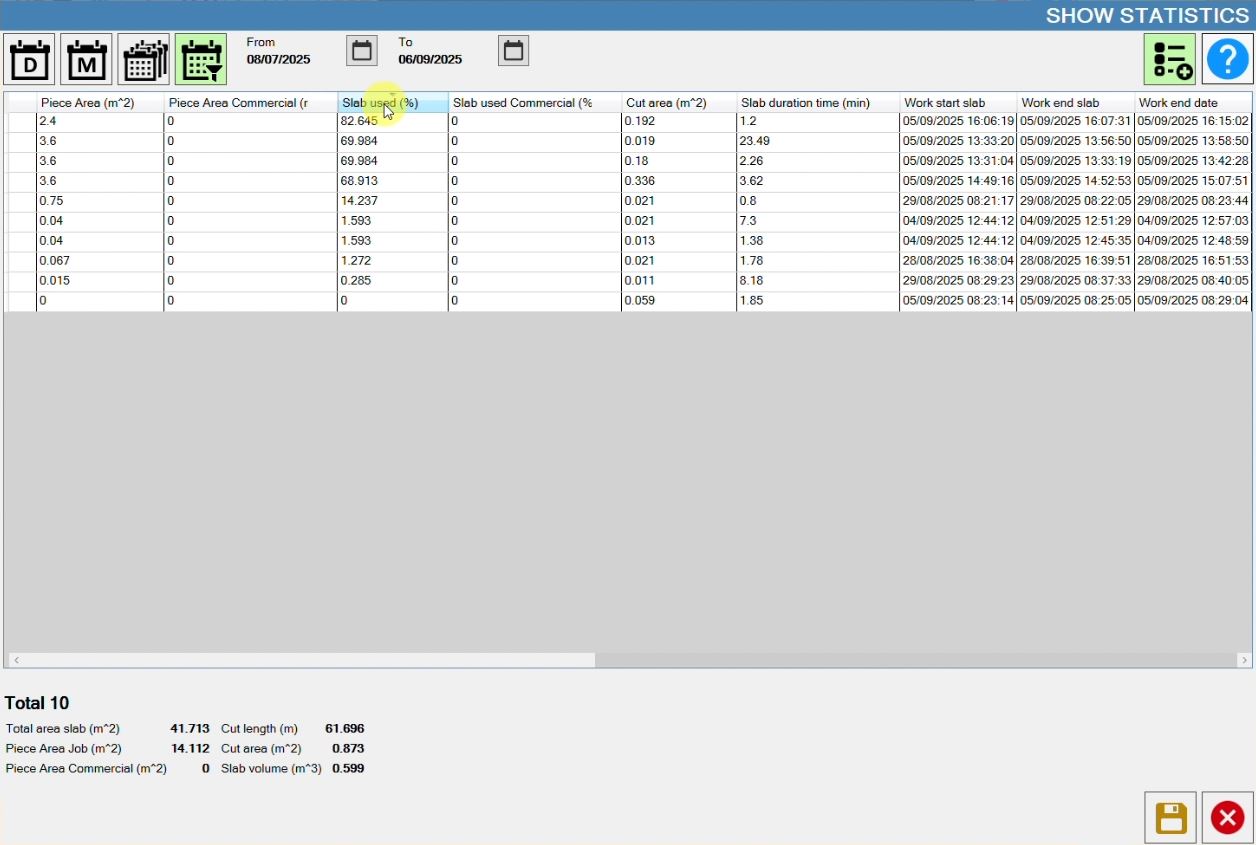Select work end date 05/09/2025 08:29:04
1256x845 pixels.
tap(1192, 302)
